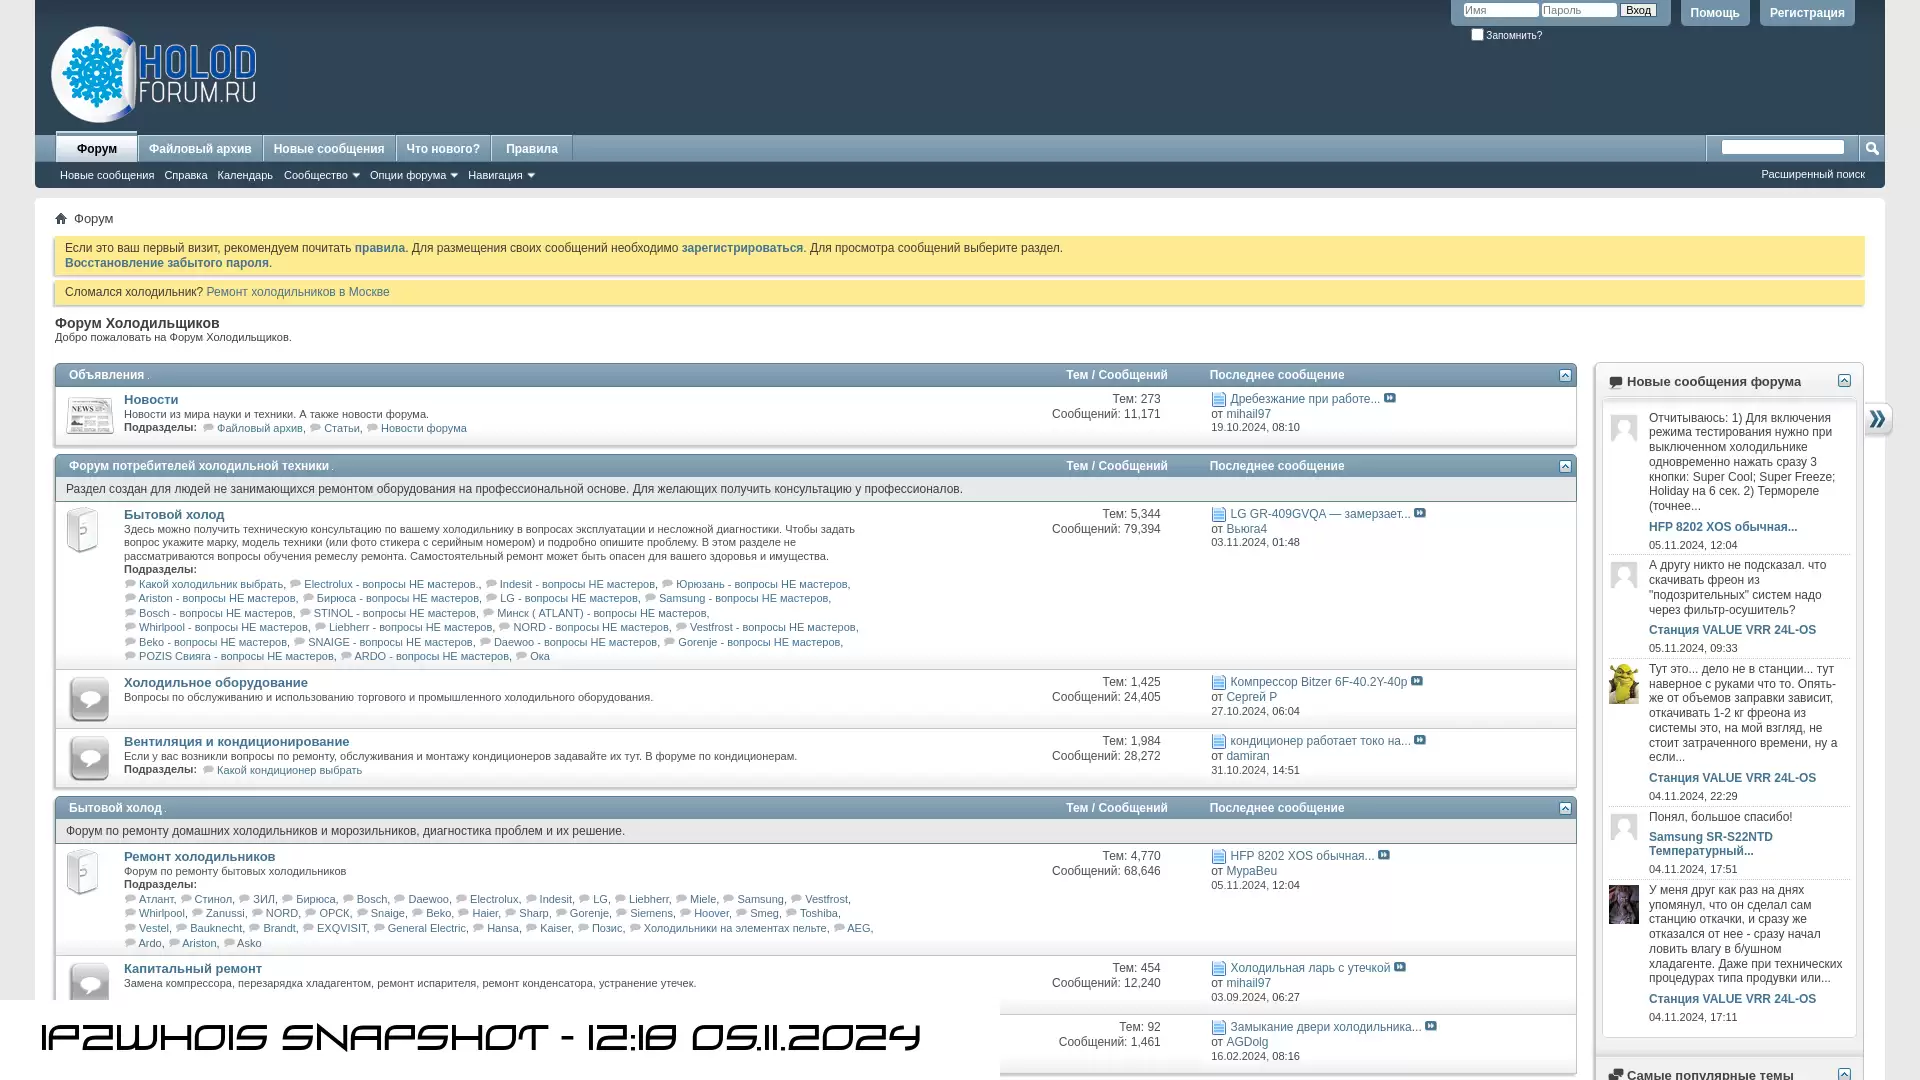Select the Форум tab
Image resolution: width=1920 pixels, height=1080 pixels.
[x=97, y=148]
